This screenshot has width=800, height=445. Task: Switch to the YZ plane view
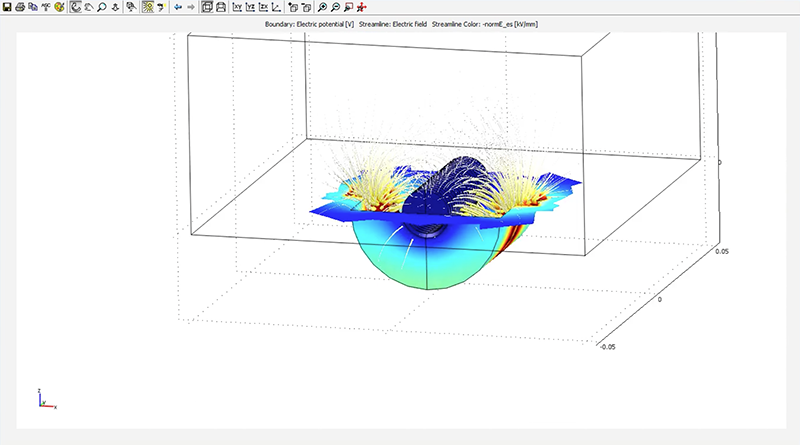(x=249, y=7)
